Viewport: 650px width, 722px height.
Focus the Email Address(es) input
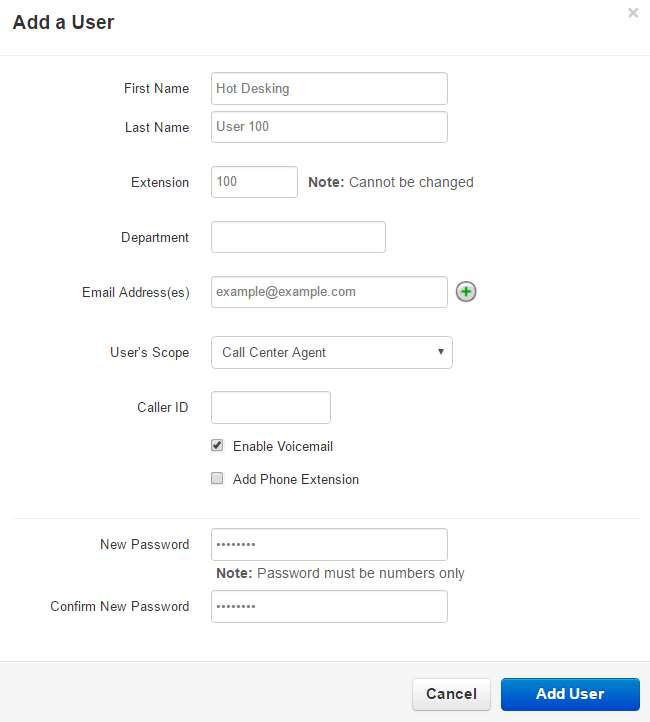point(329,292)
